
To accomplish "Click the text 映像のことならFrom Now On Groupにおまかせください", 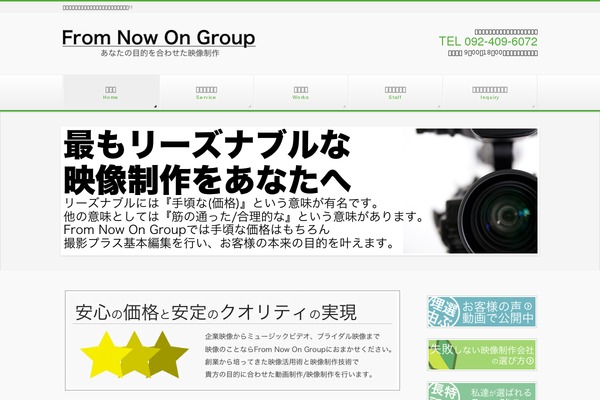I will pos(299,349).
